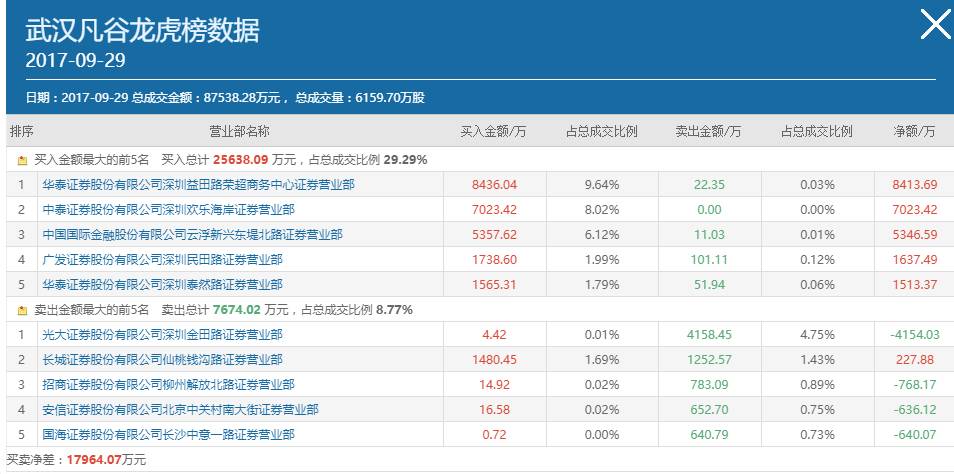Open 安信证券北京中关村南大街证券营业部 link
This screenshot has width=954, height=474.
(x=180, y=410)
